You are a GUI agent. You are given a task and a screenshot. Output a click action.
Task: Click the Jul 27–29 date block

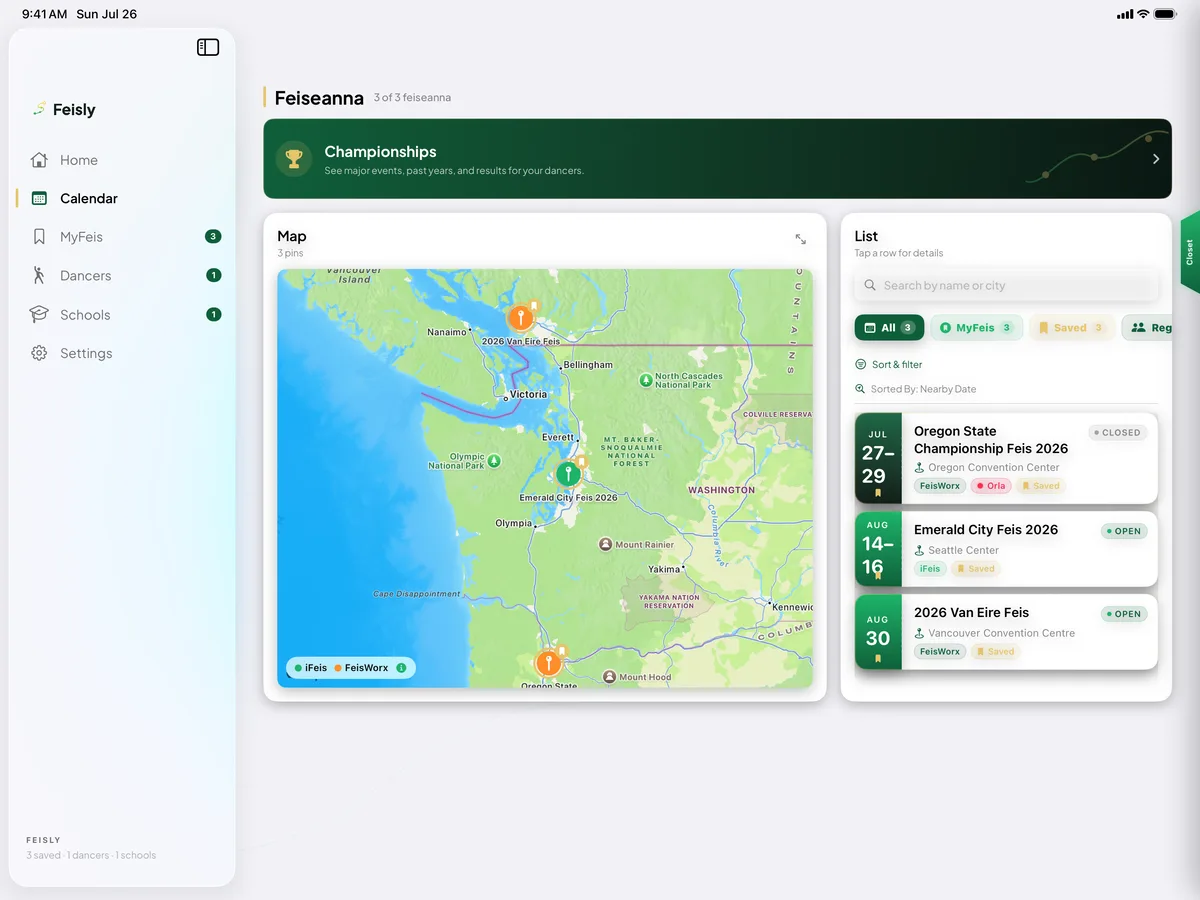(878, 458)
